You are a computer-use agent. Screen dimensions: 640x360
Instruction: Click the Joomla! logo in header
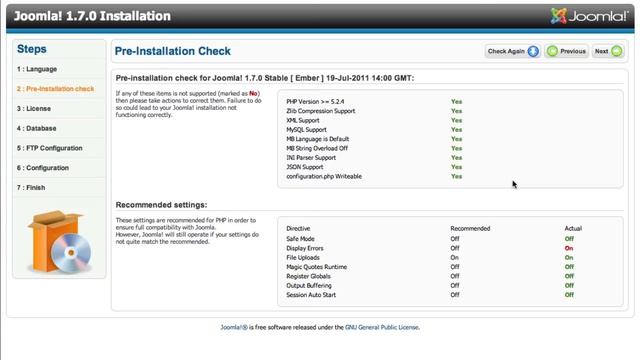589,16
